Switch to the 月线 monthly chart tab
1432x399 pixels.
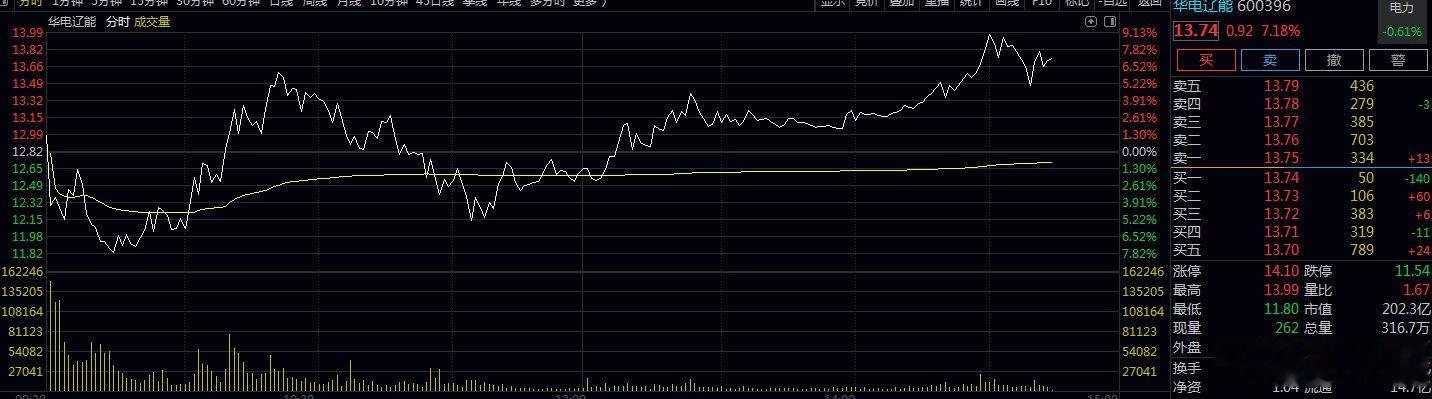click(x=348, y=3)
